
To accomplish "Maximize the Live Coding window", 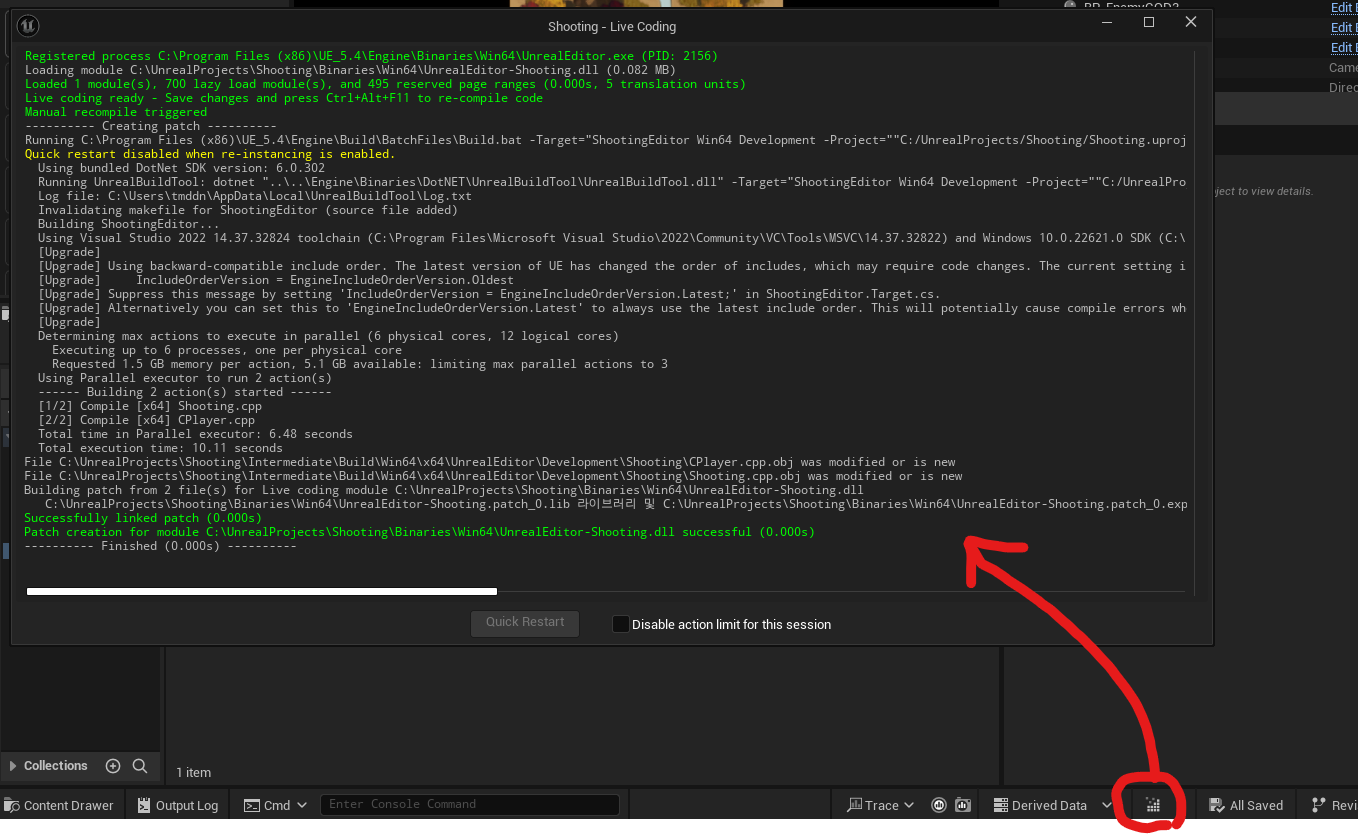I will (1149, 22).
